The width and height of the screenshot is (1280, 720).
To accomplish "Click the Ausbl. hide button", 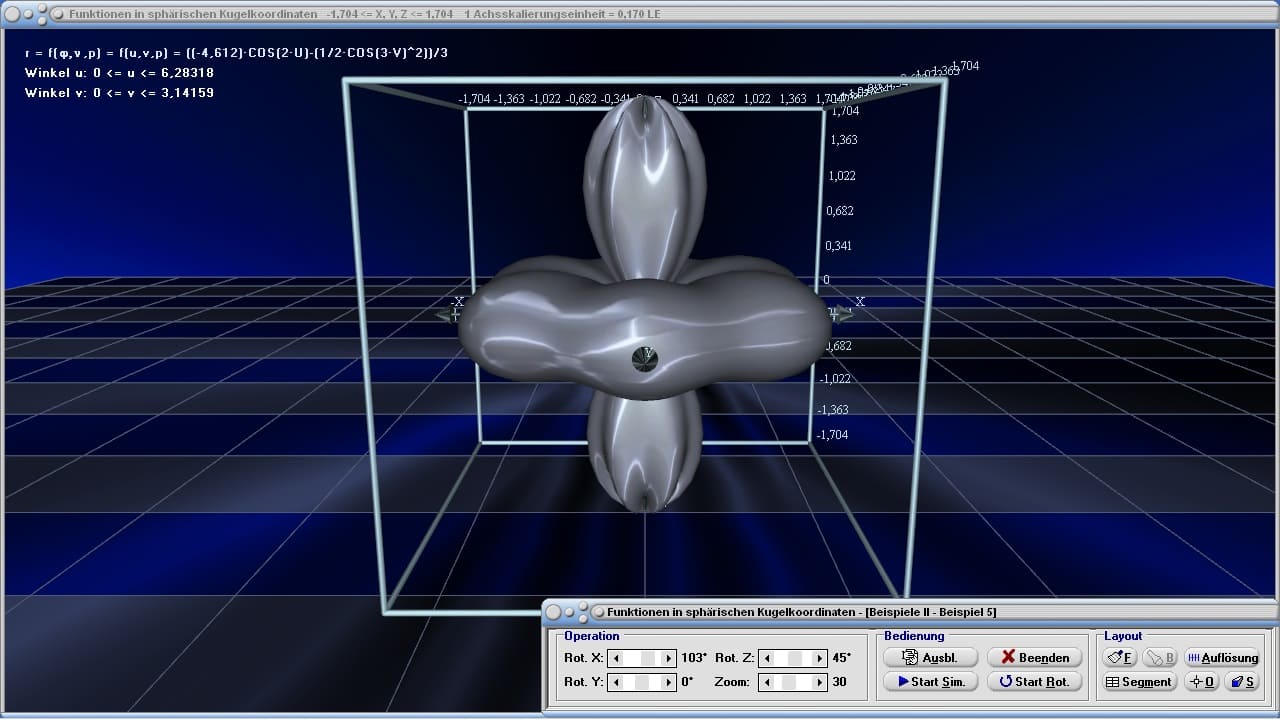I will pos(930,657).
